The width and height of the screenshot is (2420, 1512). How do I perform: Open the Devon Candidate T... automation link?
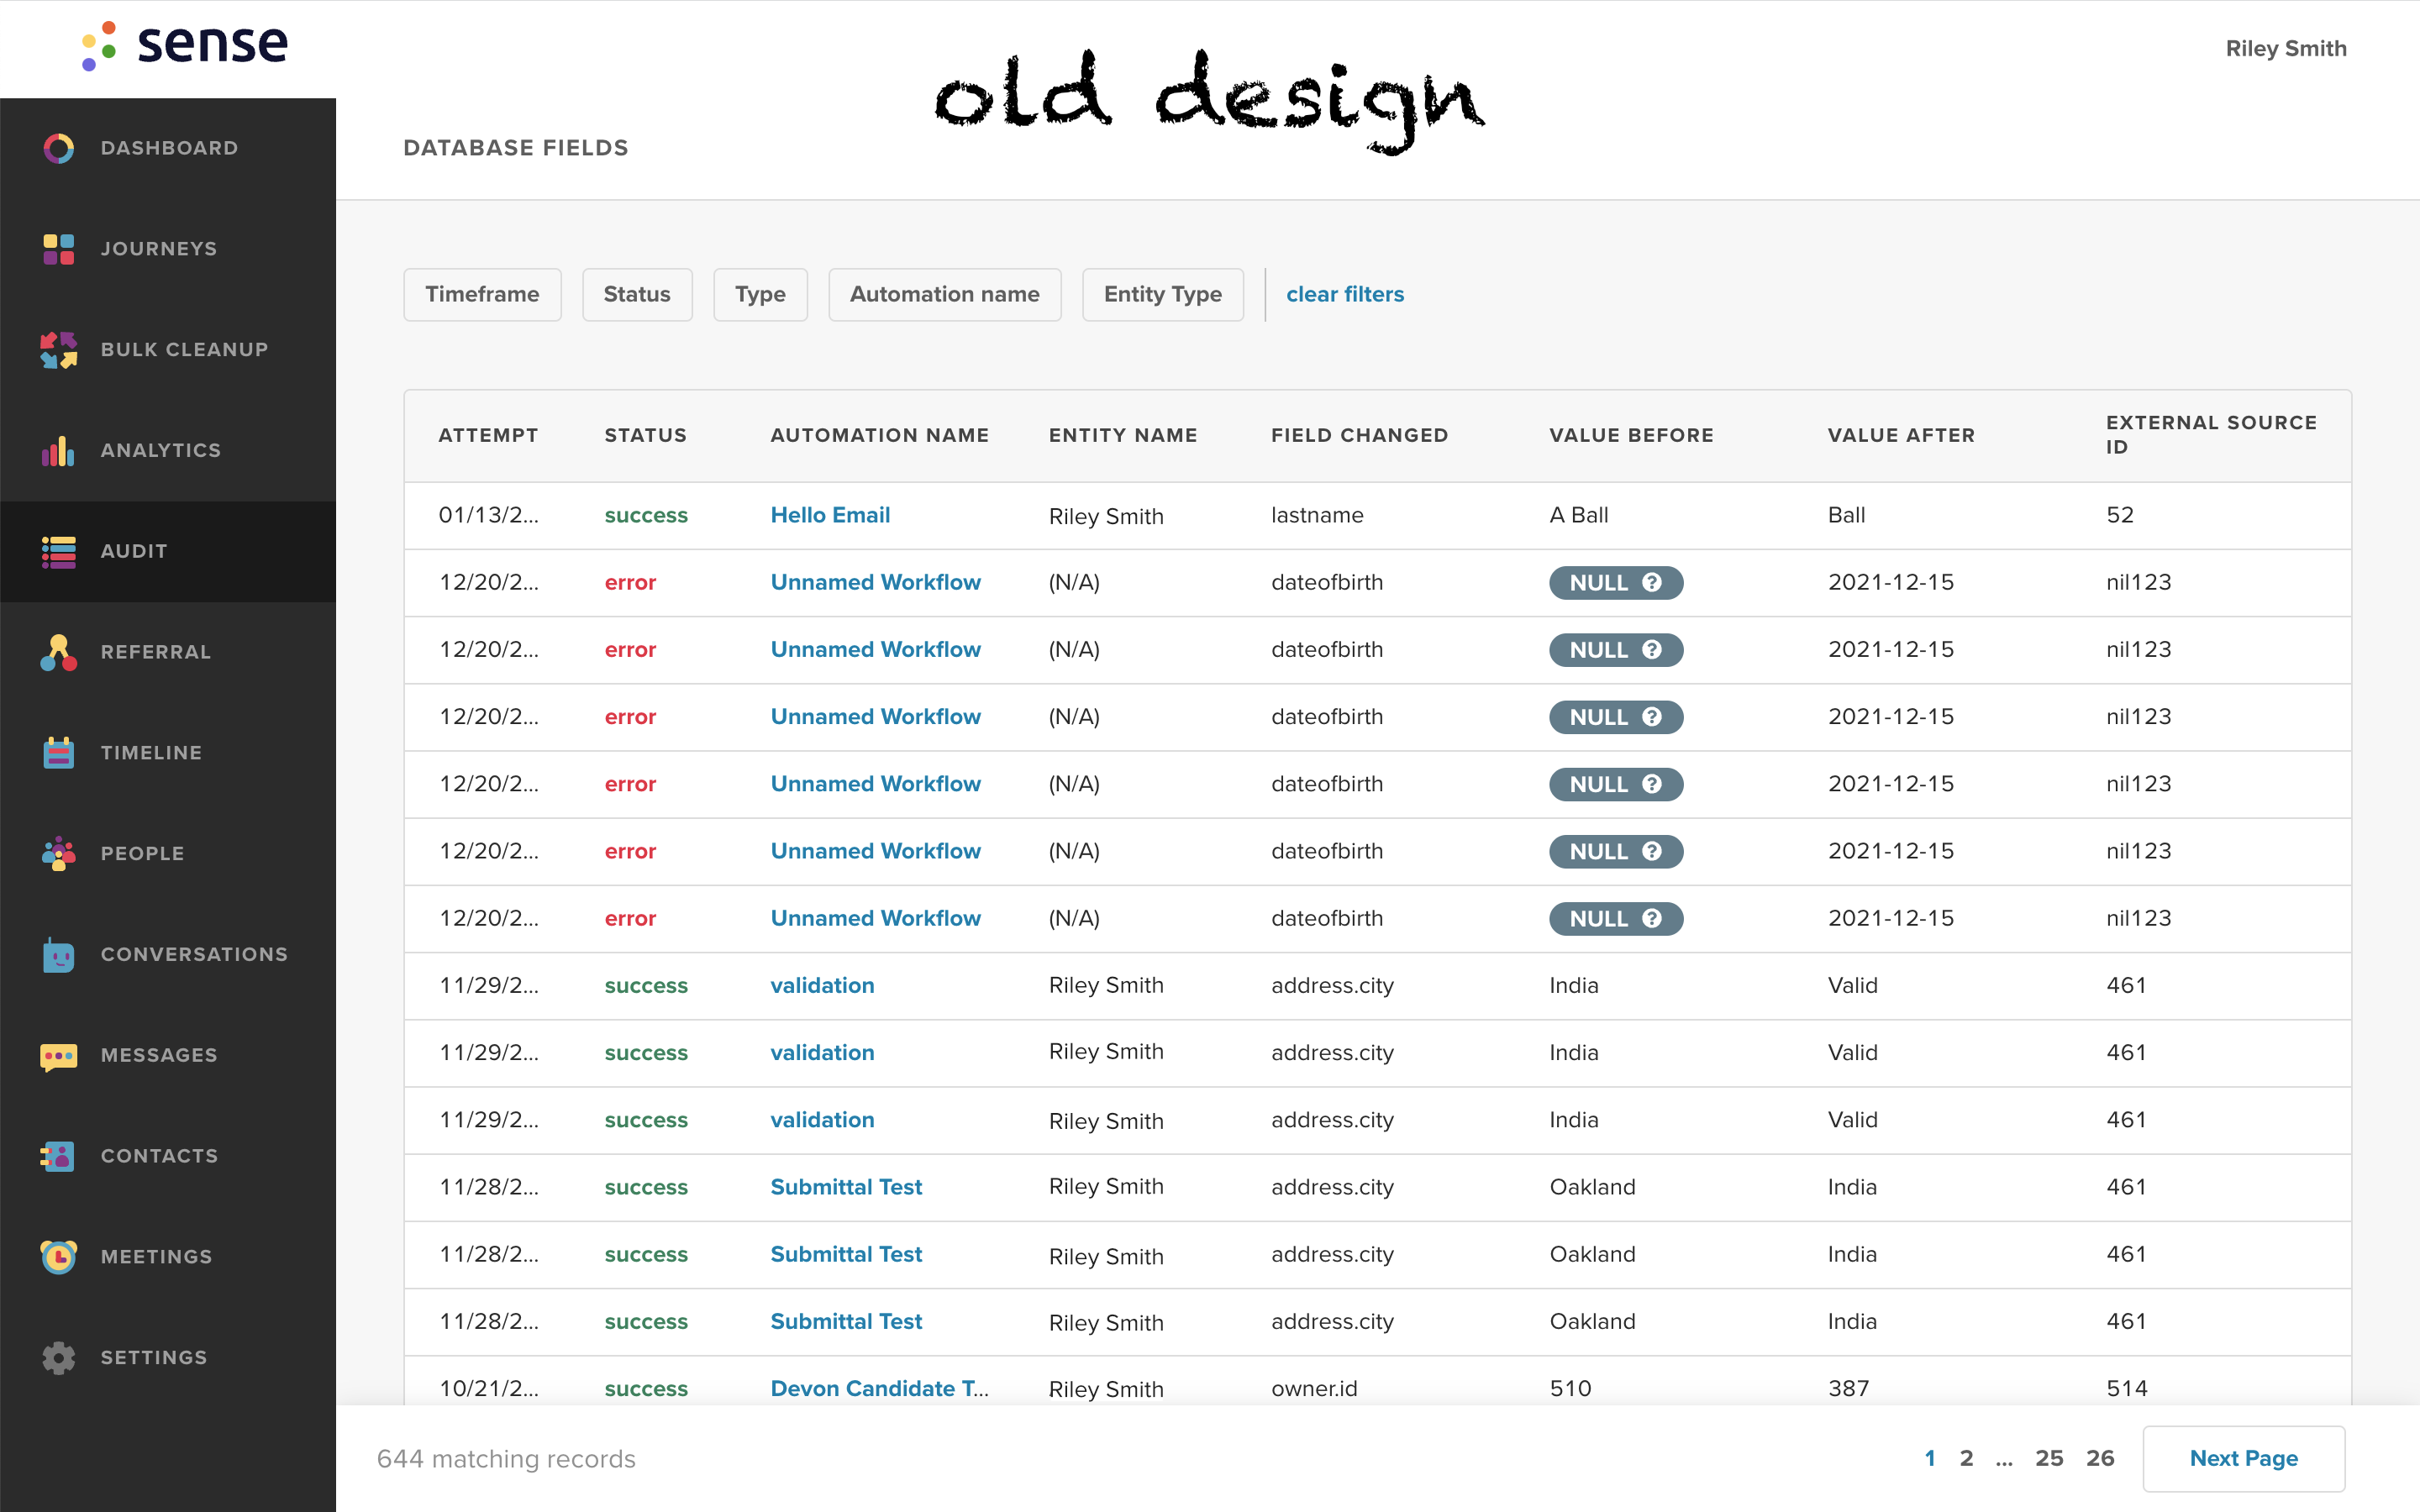(x=879, y=1388)
